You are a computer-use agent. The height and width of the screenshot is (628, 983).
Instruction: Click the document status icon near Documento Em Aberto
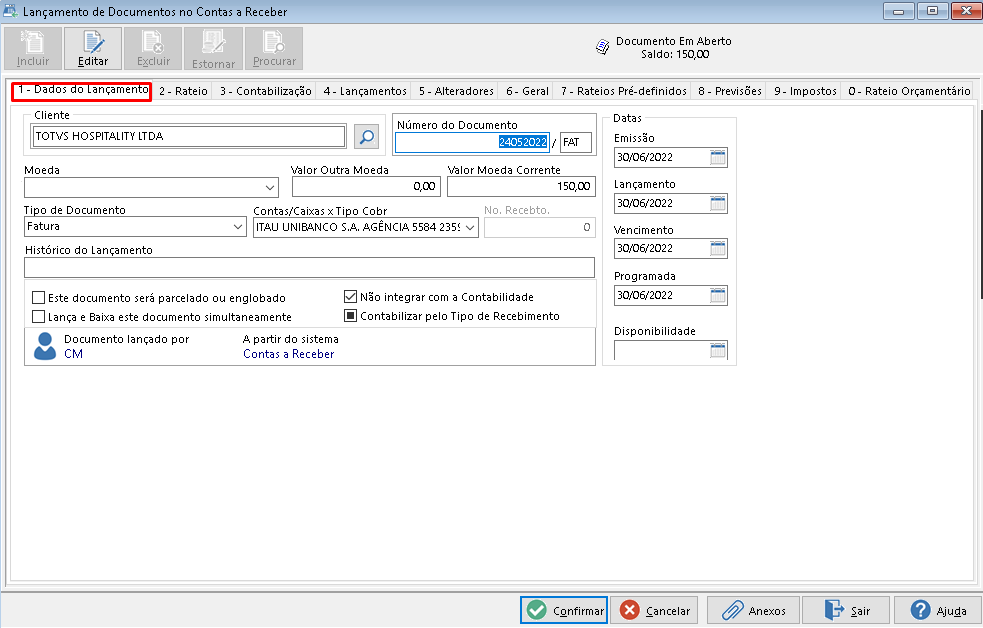(602, 47)
